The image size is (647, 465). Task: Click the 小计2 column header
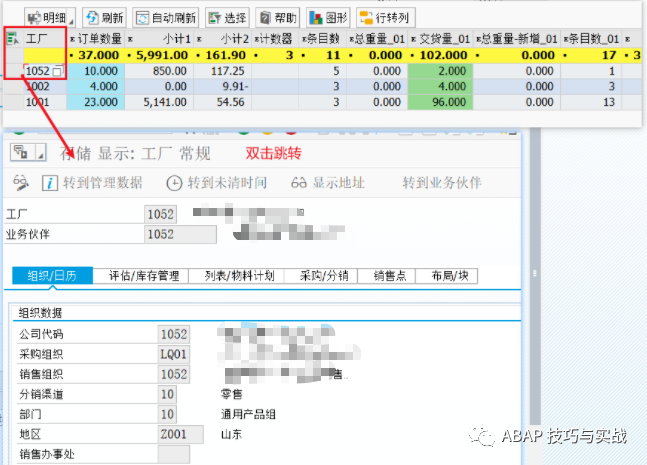[x=223, y=39]
